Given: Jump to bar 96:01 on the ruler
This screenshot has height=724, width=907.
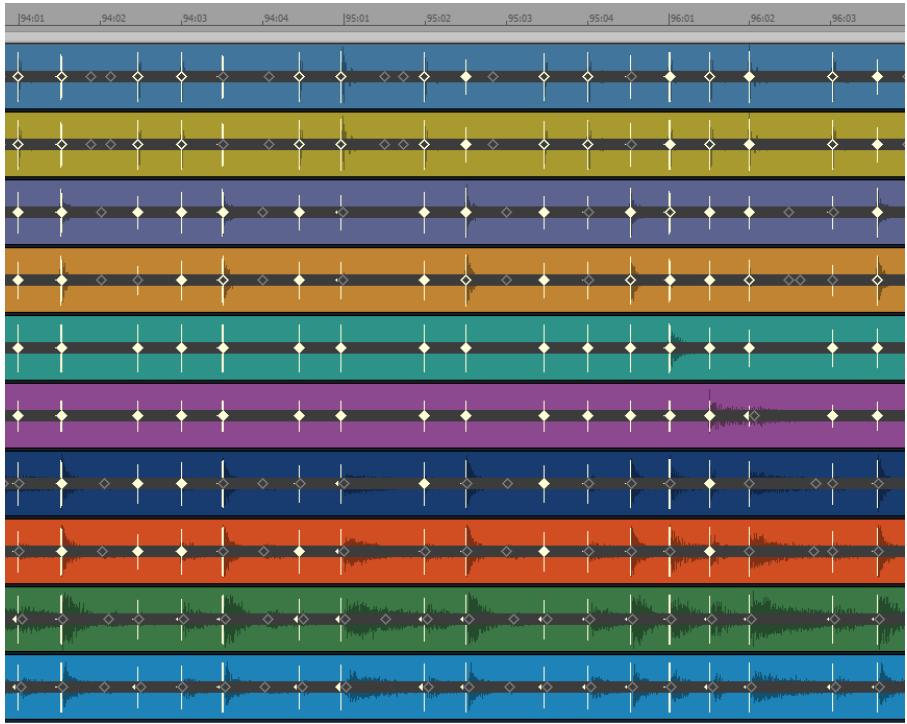Looking at the screenshot, I should [681, 19].
